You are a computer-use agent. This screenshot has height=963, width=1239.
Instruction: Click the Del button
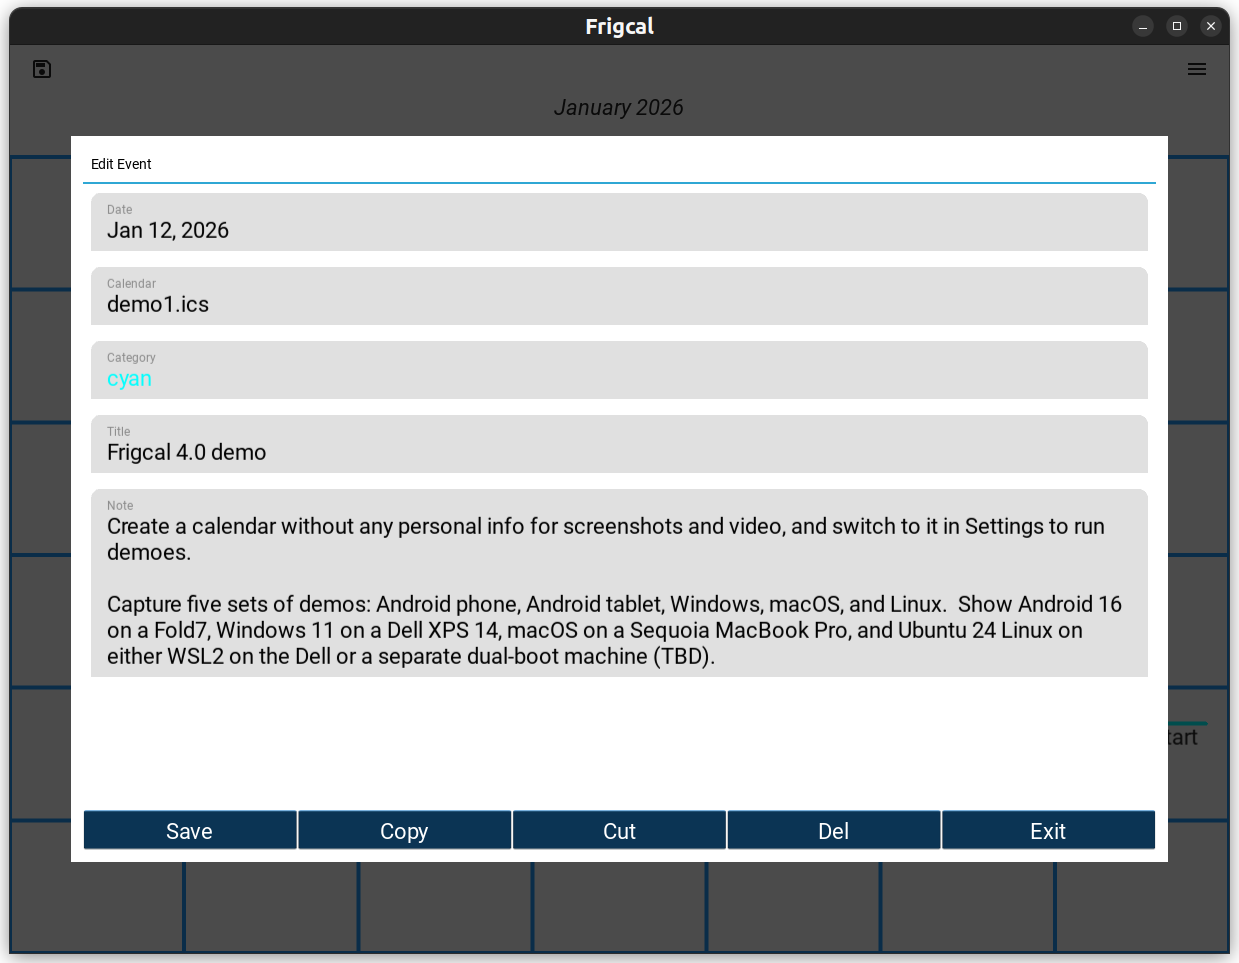[833, 830]
